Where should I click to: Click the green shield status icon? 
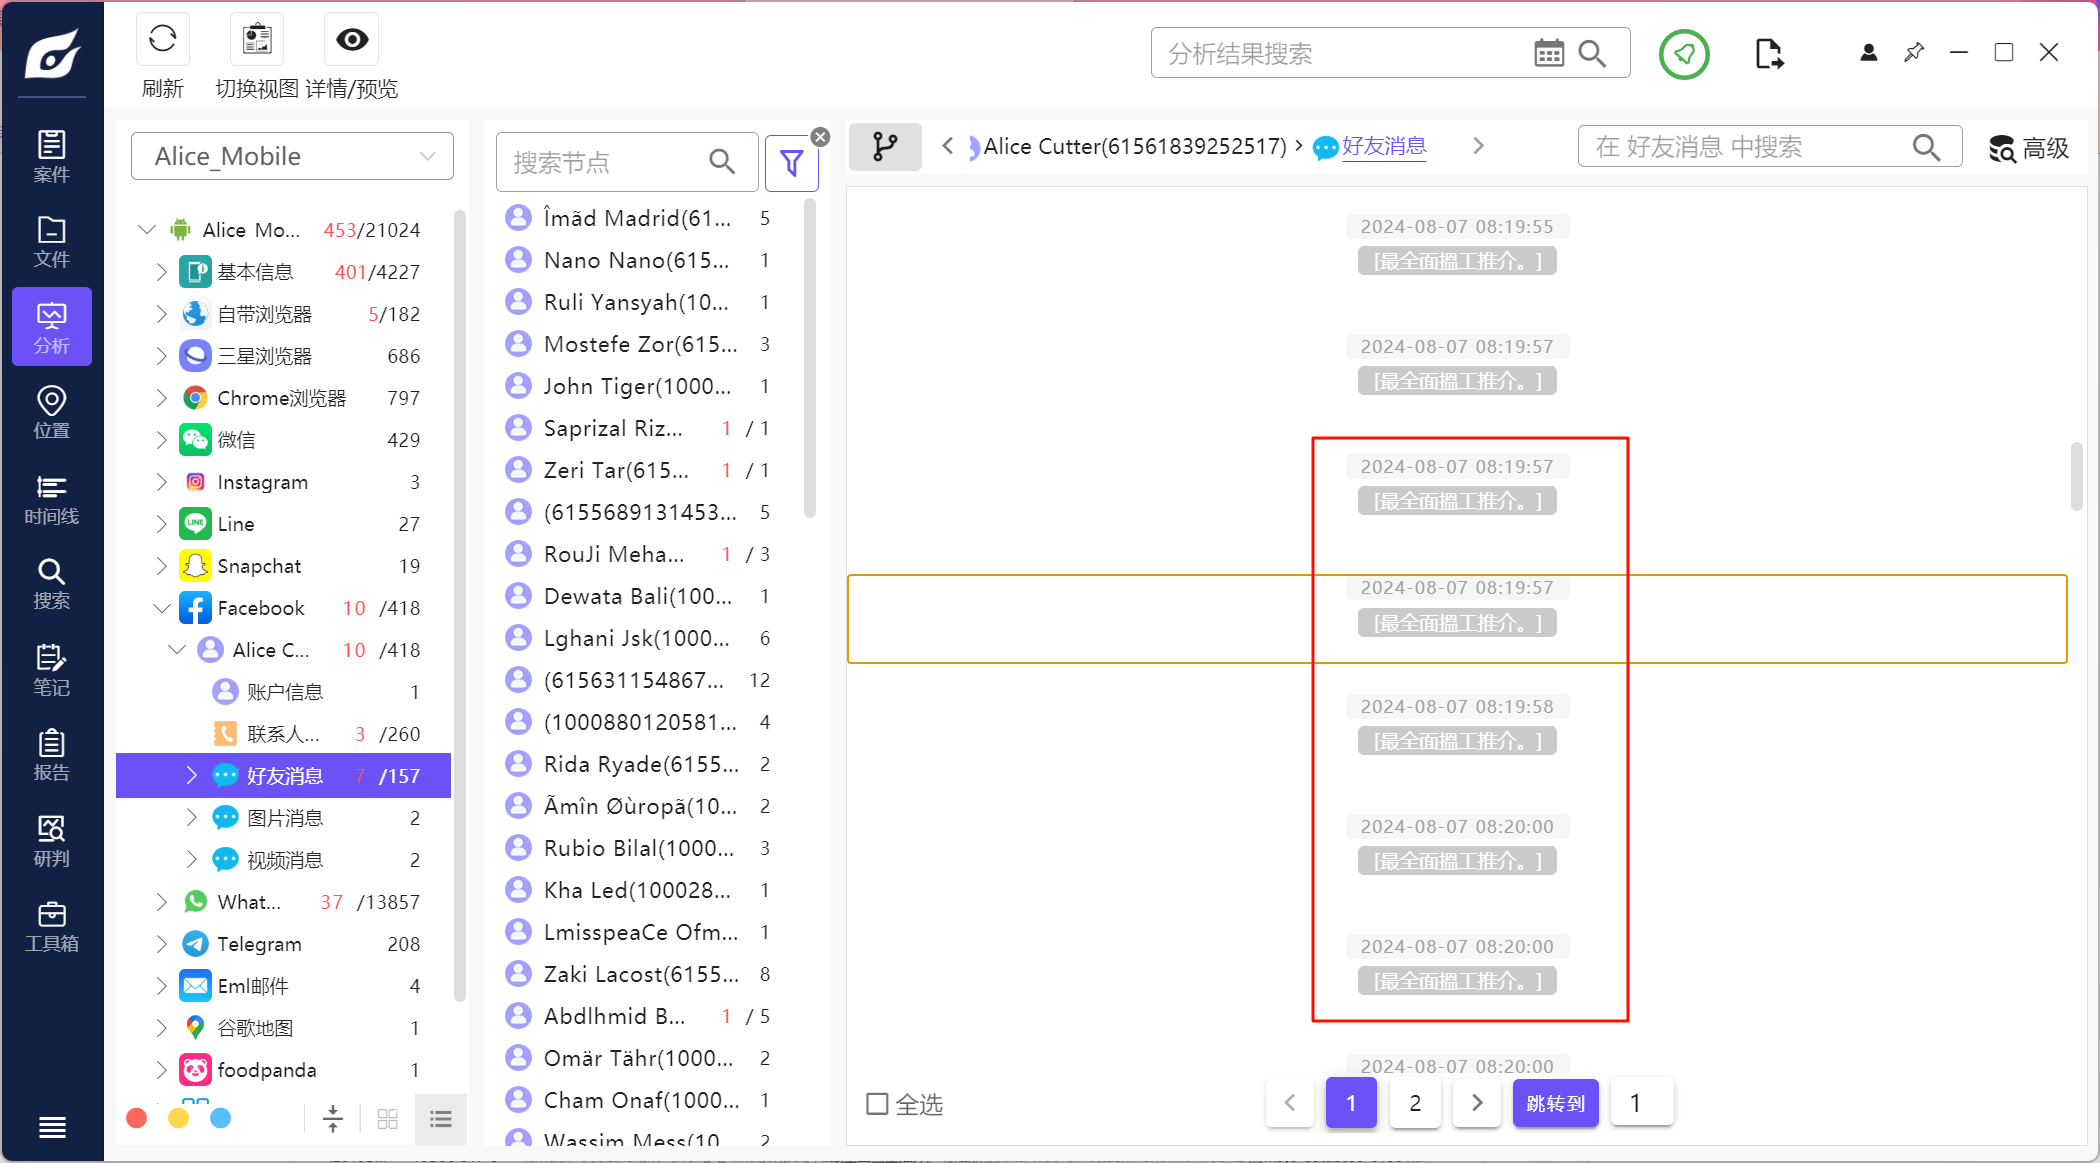pos(1684,54)
